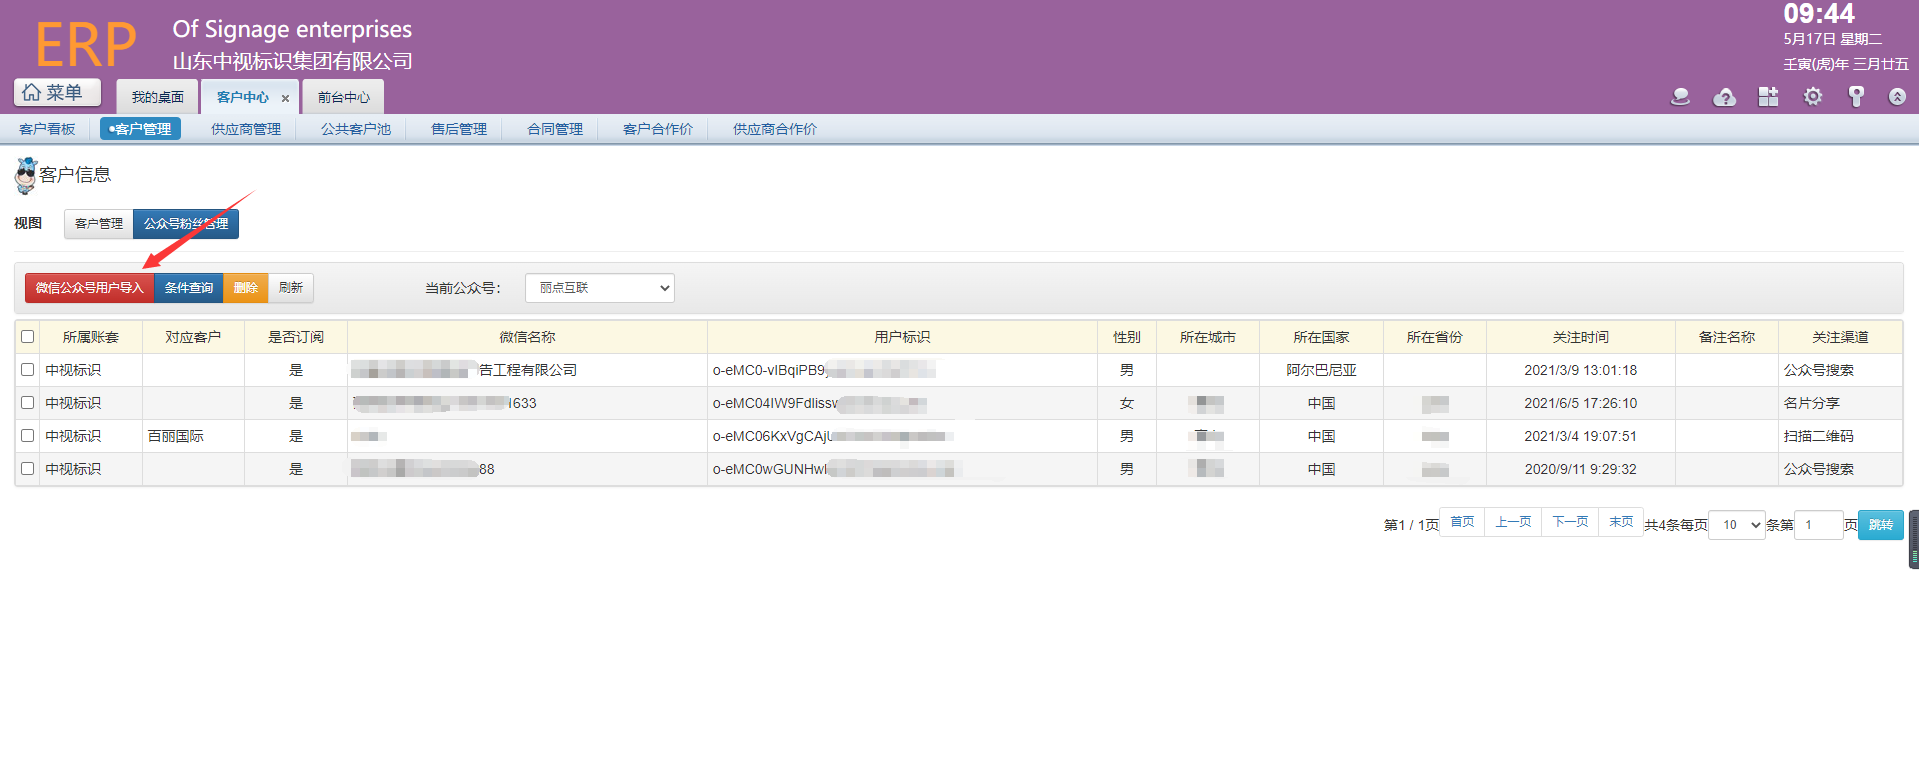This screenshot has width=1919, height=773.
Task: Sort by 所在省份 column header
Action: pyautogui.click(x=1435, y=337)
